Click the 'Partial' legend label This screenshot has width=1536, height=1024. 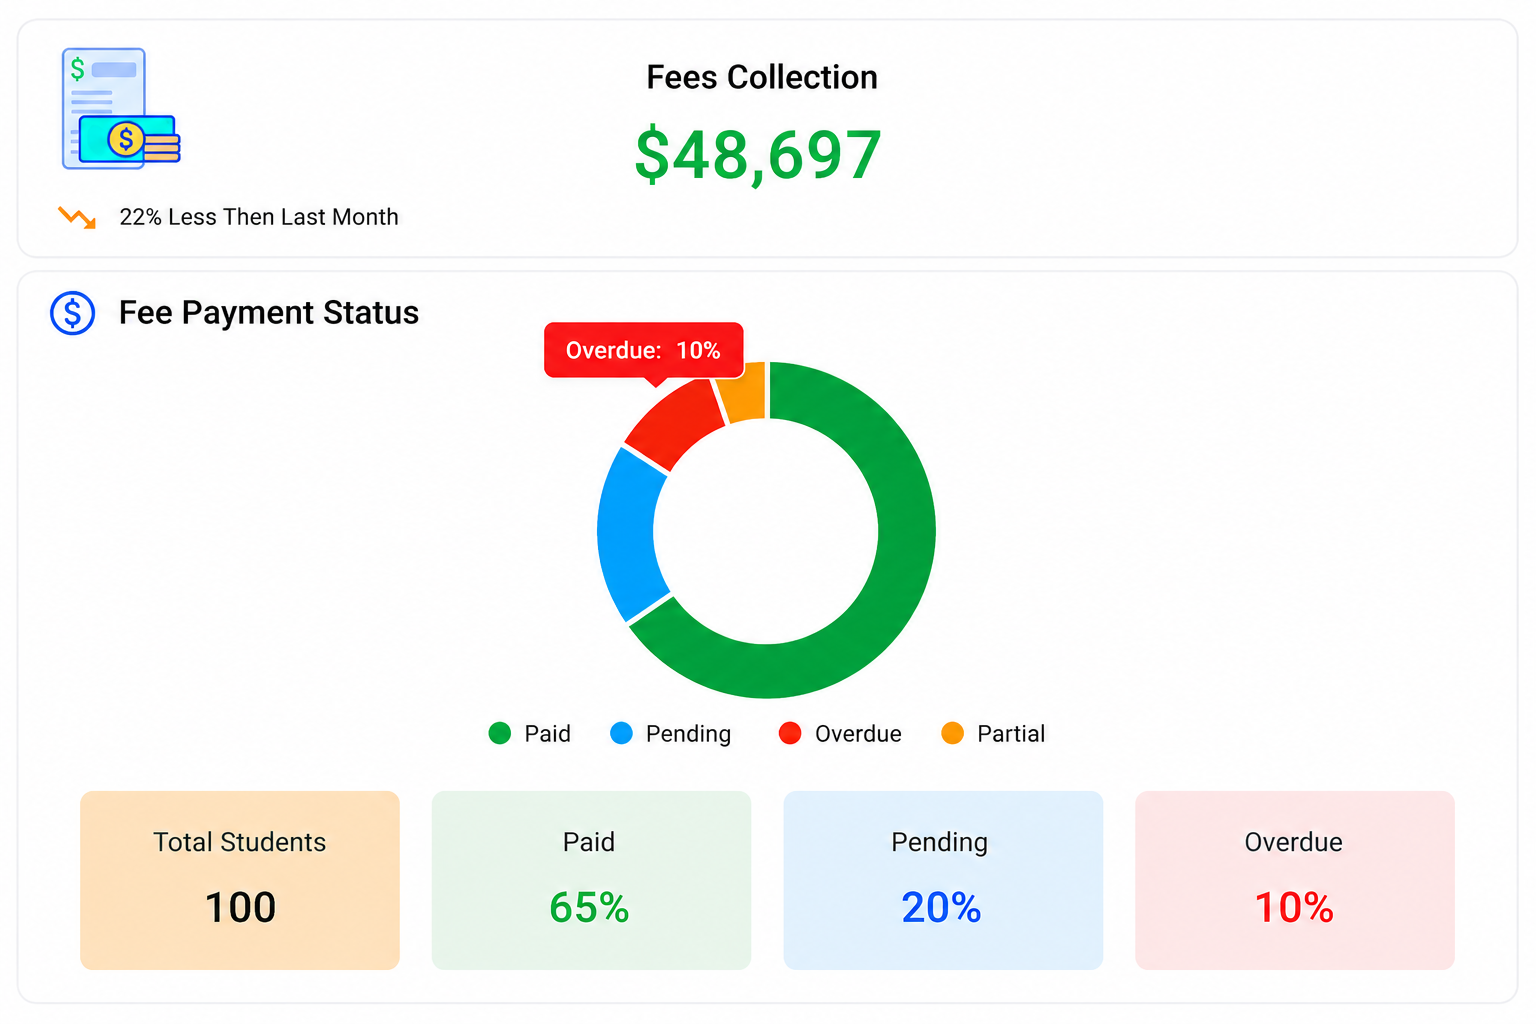(x=1011, y=734)
